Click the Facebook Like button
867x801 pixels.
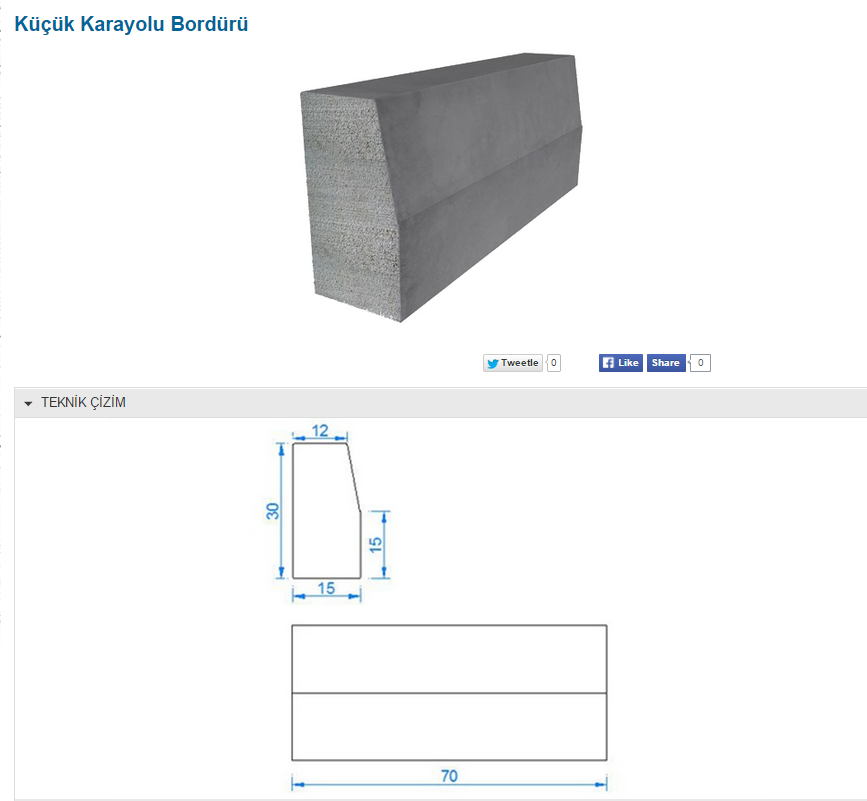click(x=620, y=363)
